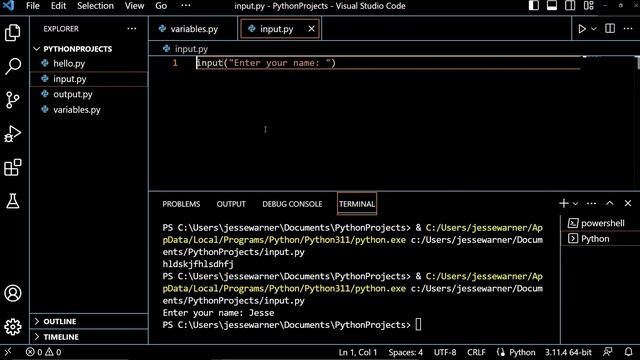The width and height of the screenshot is (640, 360).
Task: Close the input.py tab
Action: 311,29
